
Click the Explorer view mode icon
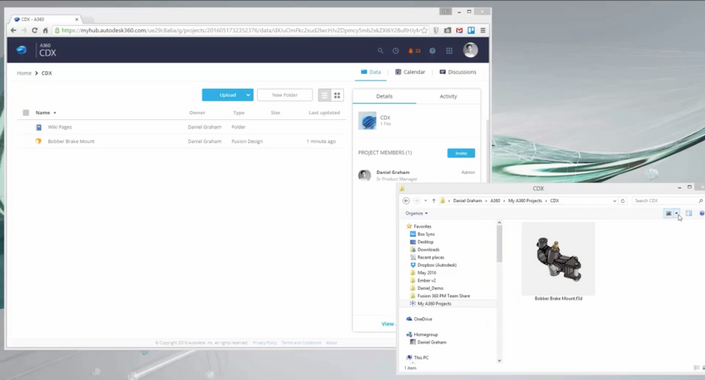pyautogui.click(x=669, y=213)
